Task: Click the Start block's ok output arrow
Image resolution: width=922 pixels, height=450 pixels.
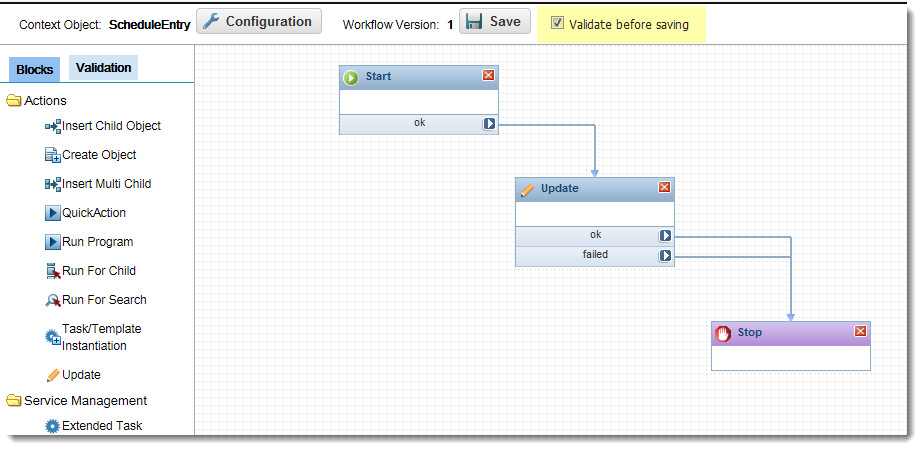Action: [x=489, y=124]
